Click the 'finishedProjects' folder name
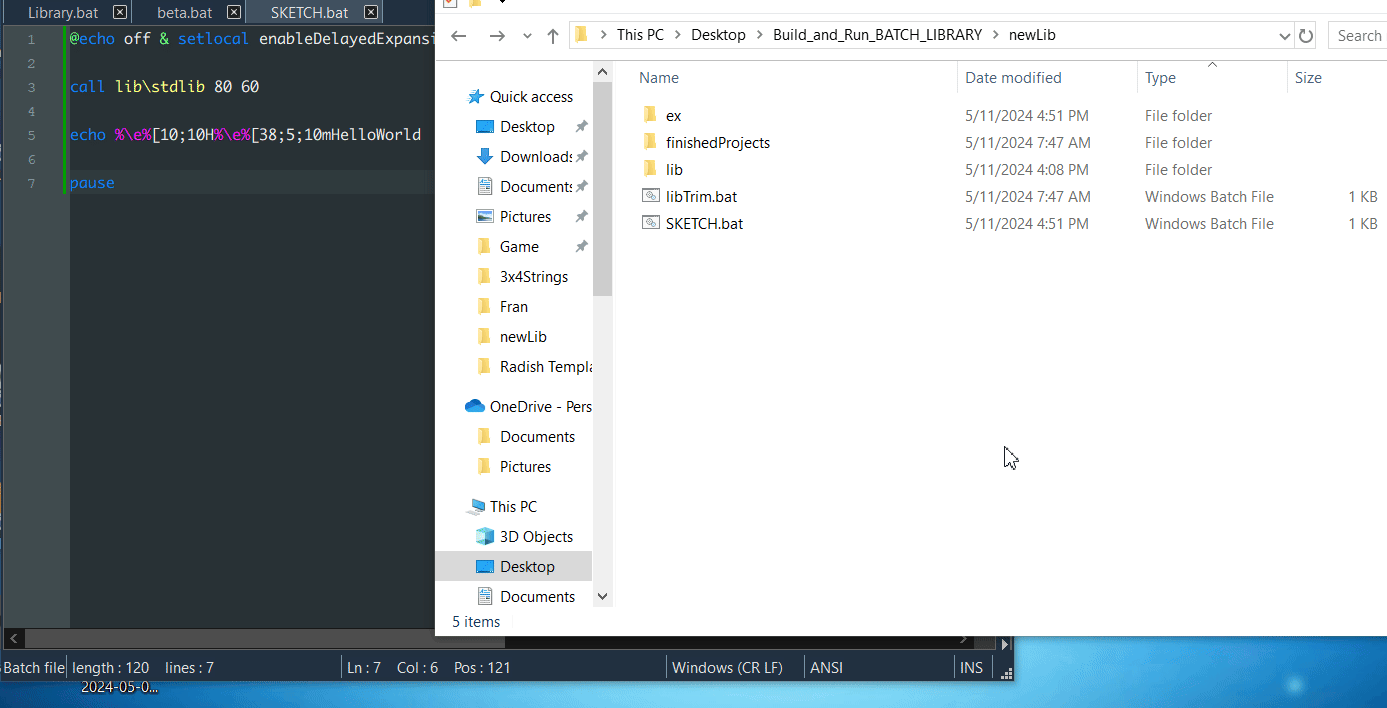1387x708 pixels. click(718, 143)
